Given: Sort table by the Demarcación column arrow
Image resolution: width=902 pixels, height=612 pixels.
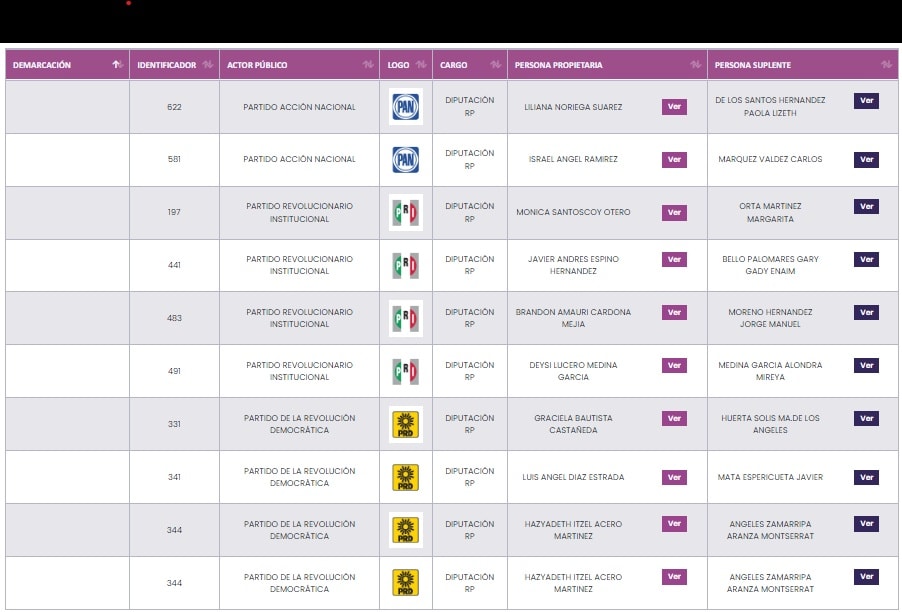Looking at the screenshot, I should click(x=116, y=65).
